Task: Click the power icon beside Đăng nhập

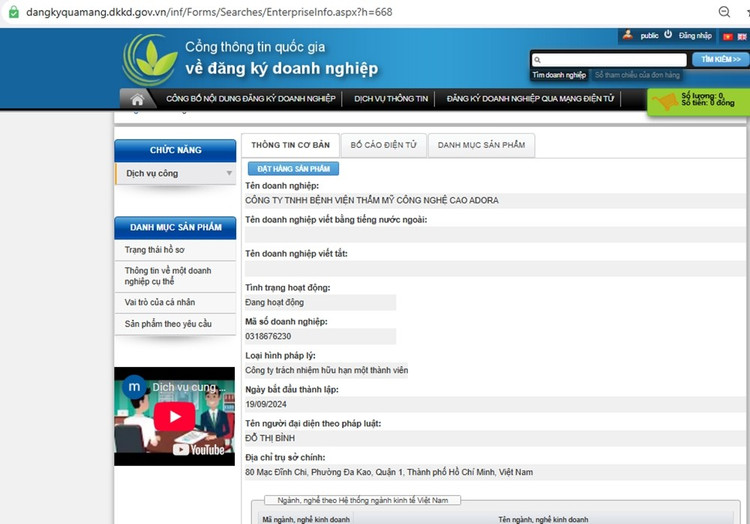Action: point(668,35)
